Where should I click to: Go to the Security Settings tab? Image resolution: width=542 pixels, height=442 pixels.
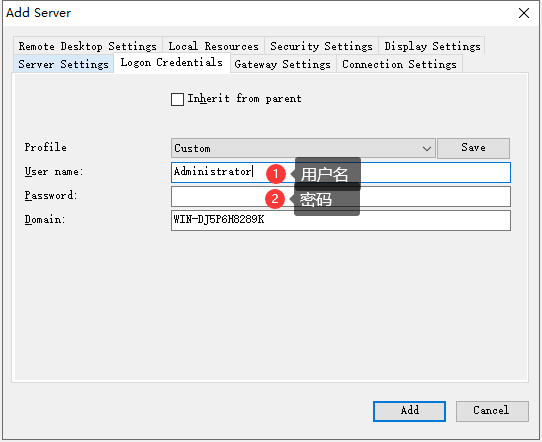[321, 46]
